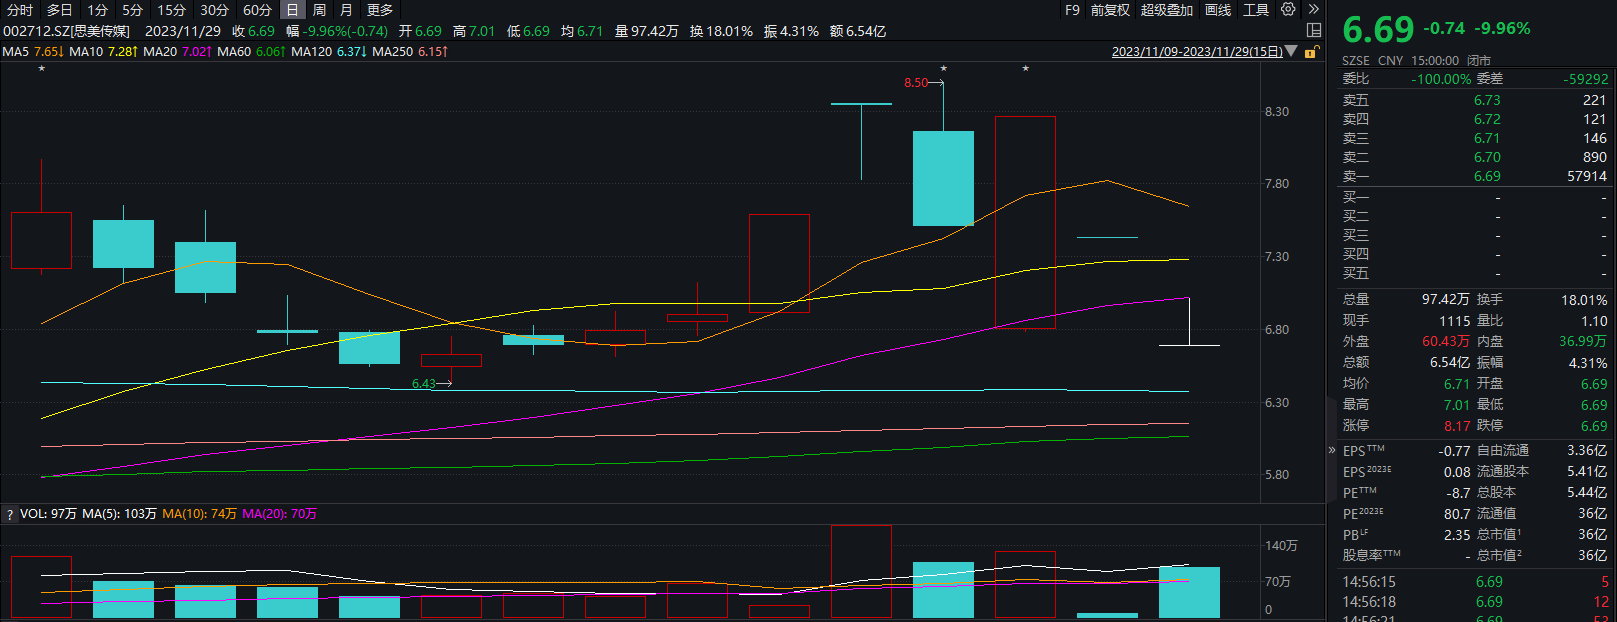Click the 卖三 6.71 ask row
This screenshot has width=1617, height=622.
pyautogui.click(x=1474, y=138)
